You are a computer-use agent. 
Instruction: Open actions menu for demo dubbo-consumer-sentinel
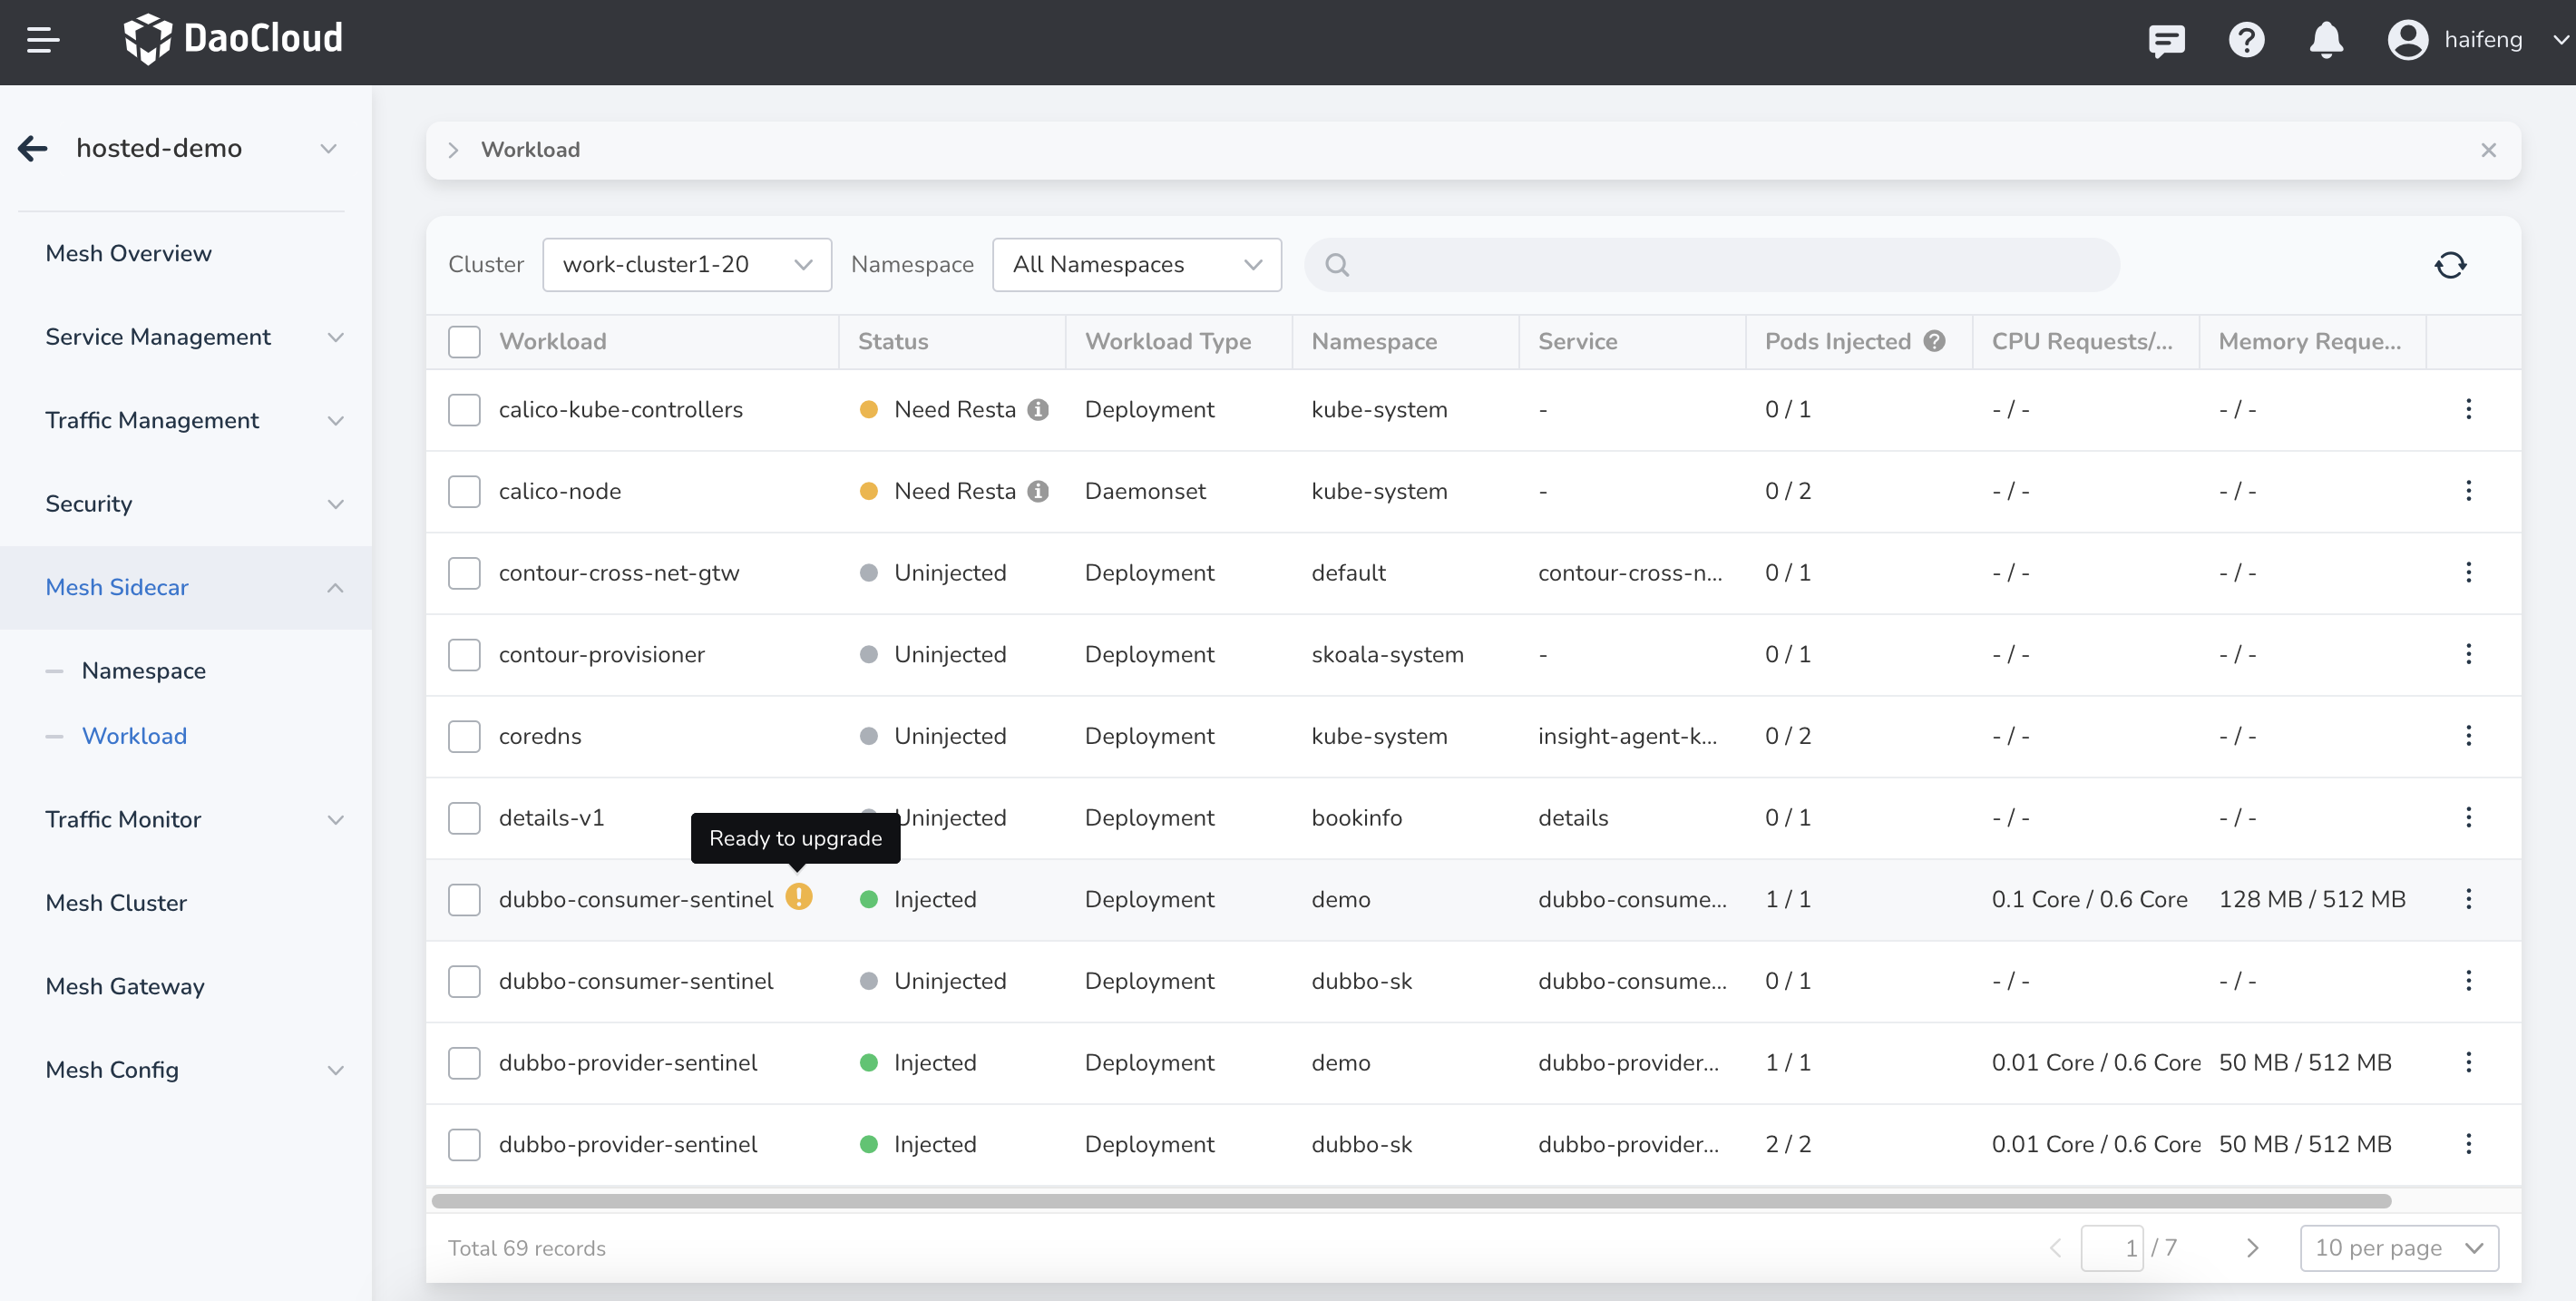click(x=2469, y=899)
